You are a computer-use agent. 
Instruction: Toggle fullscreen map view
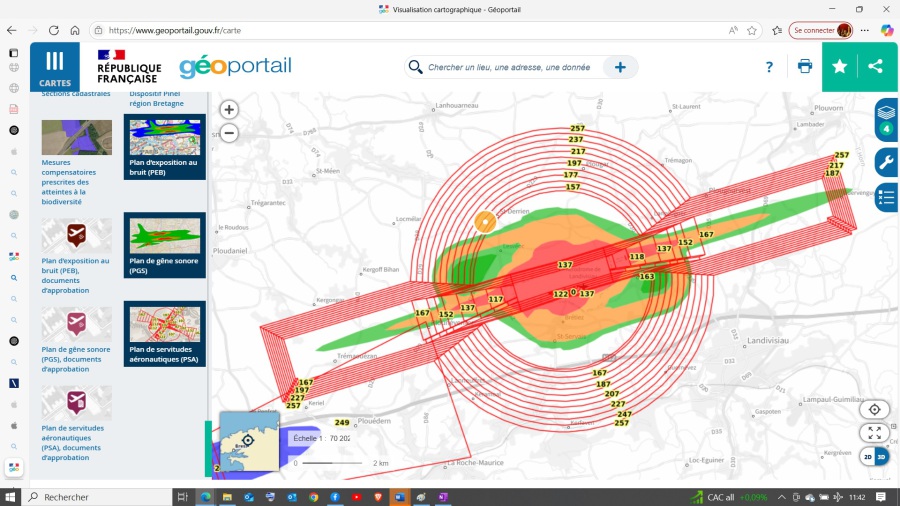875,433
